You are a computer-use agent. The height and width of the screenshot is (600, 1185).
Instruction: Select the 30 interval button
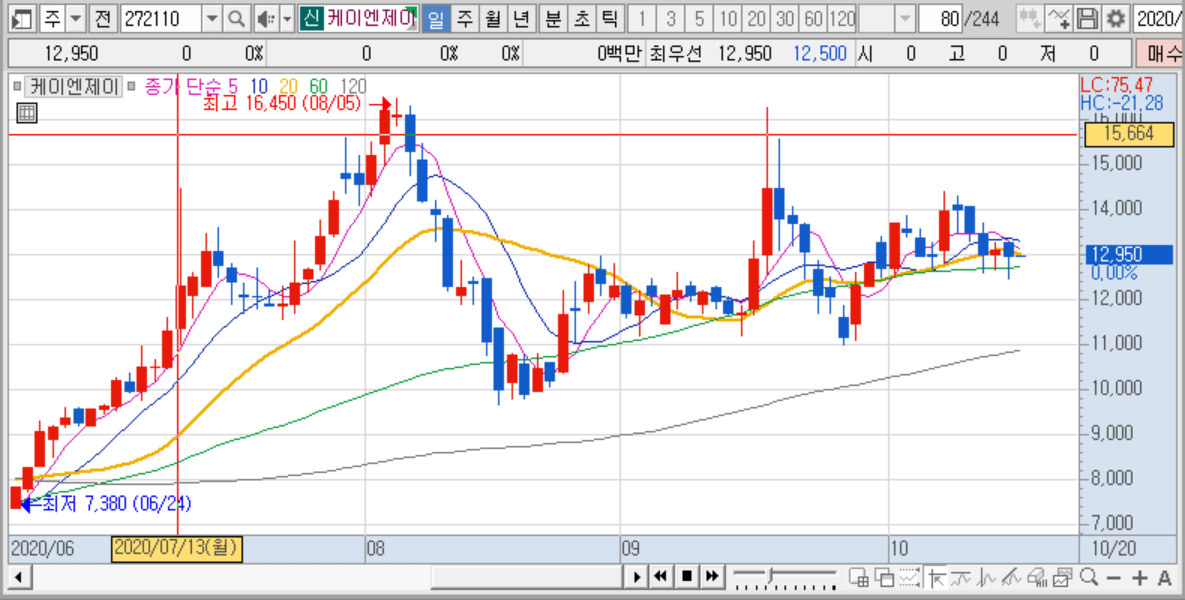(785, 19)
